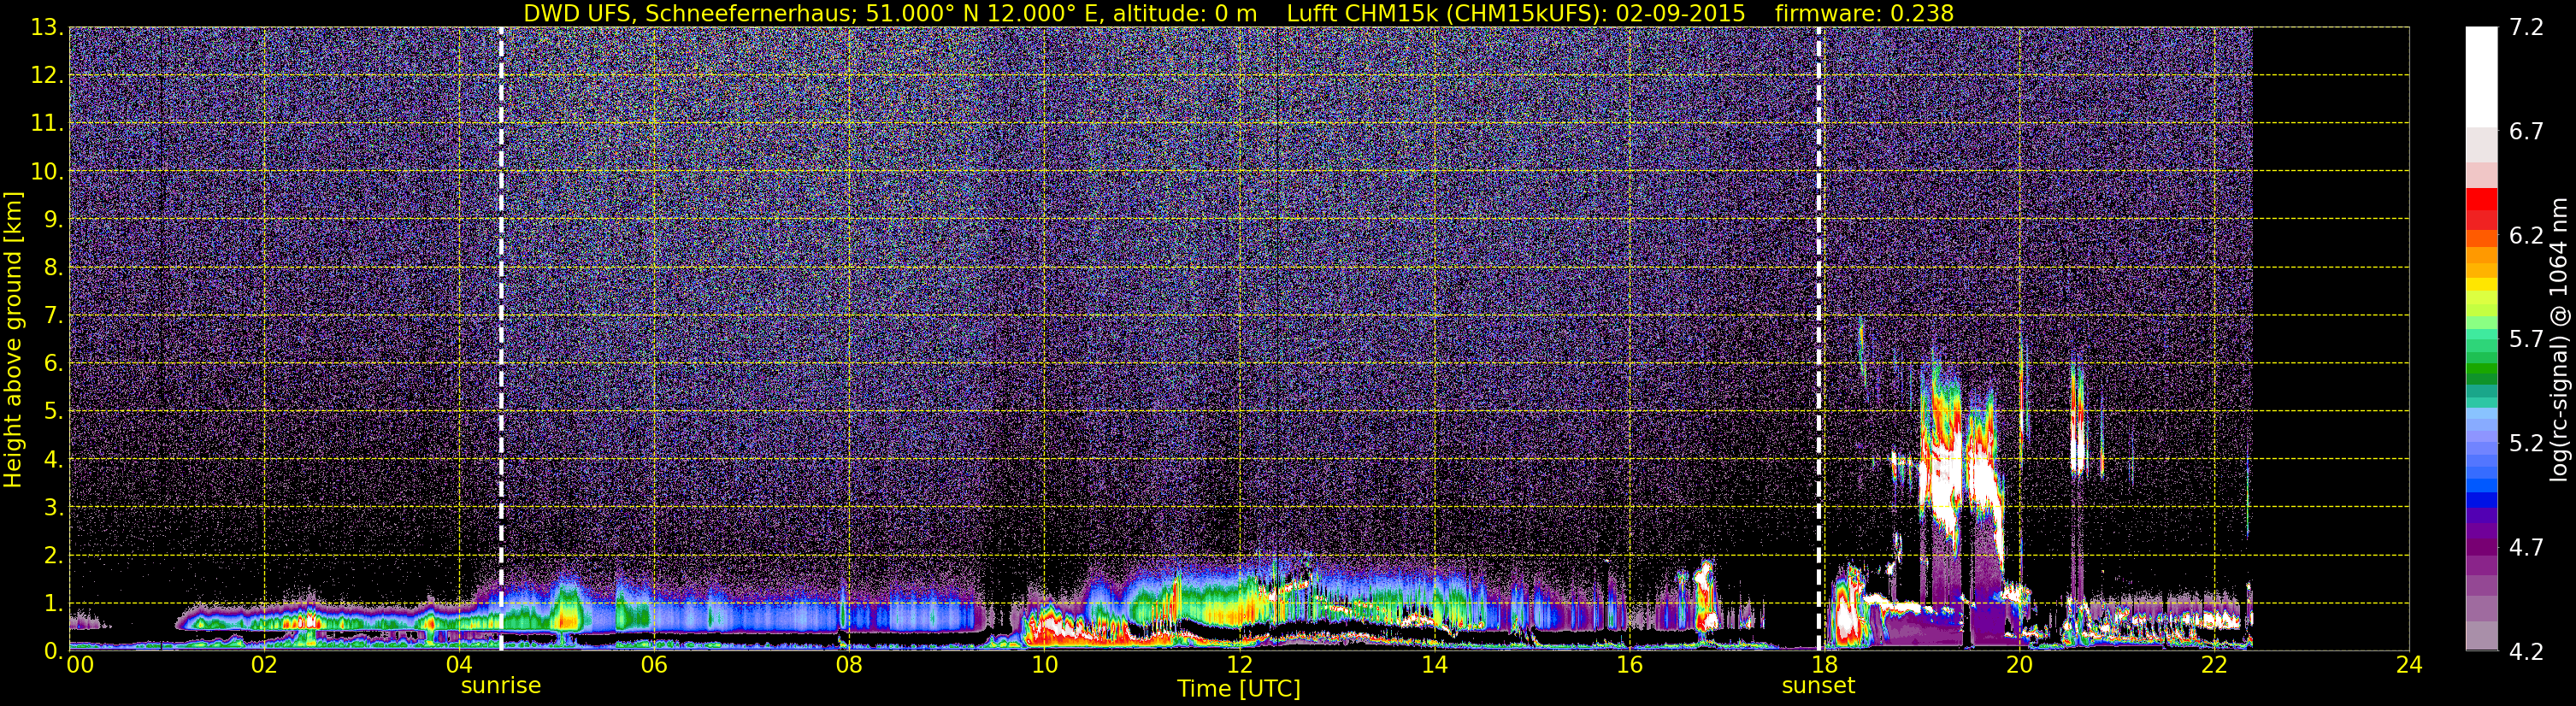Click the '24' time axis tick label
This screenshot has width=2576, height=706.
[x=2408, y=665]
